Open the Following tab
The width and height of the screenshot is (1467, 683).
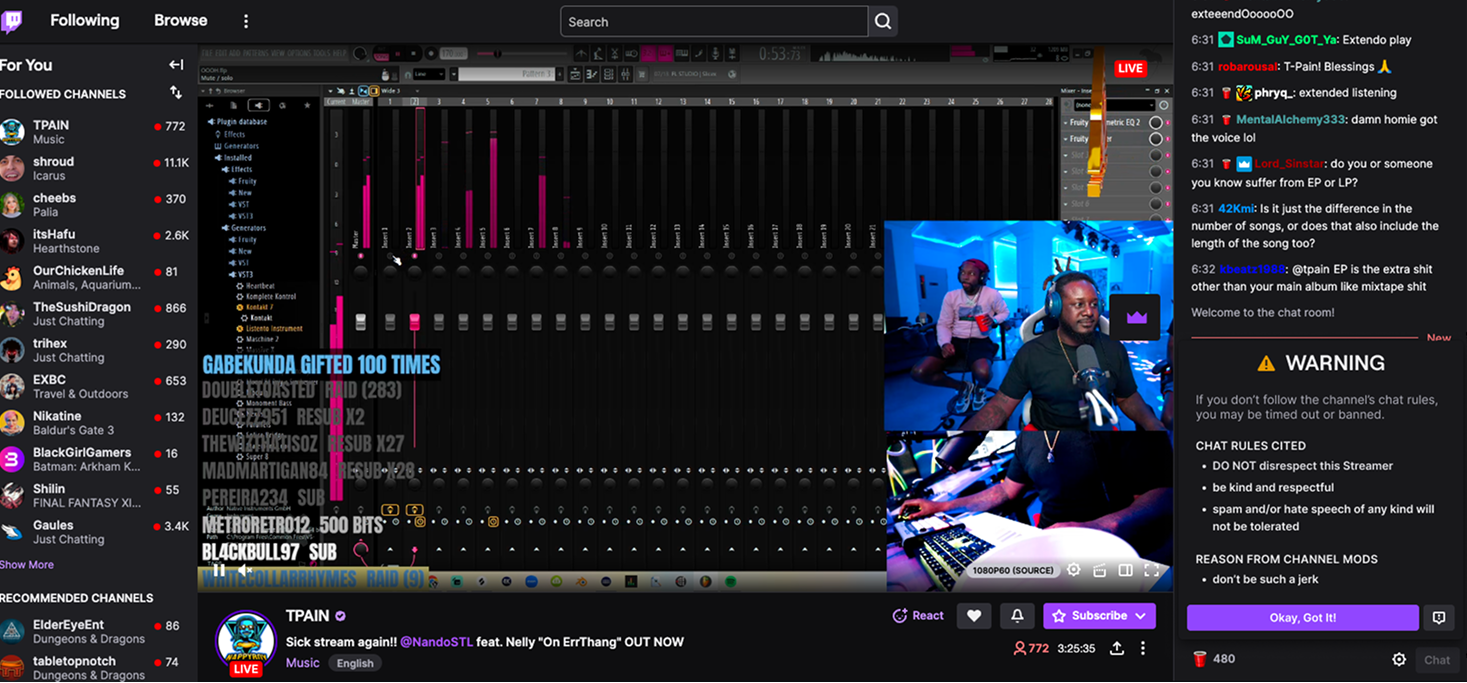point(84,21)
